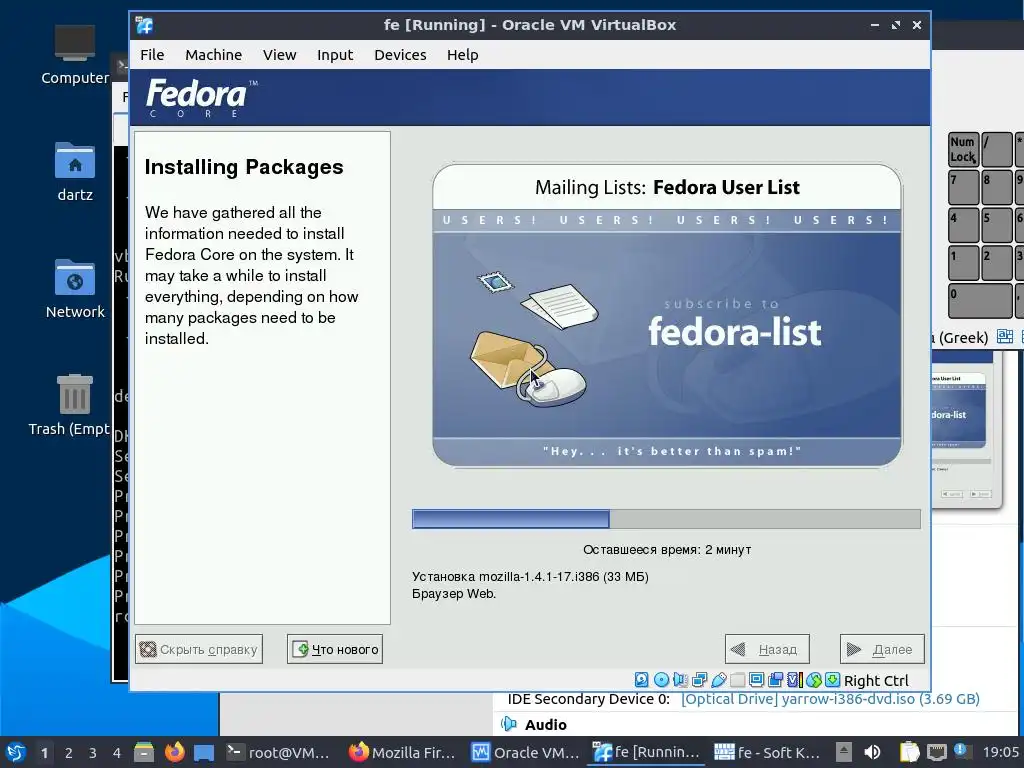Click the numpad 5 key on soft keyboard
The width and height of the screenshot is (1024, 768).
pos(997,225)
